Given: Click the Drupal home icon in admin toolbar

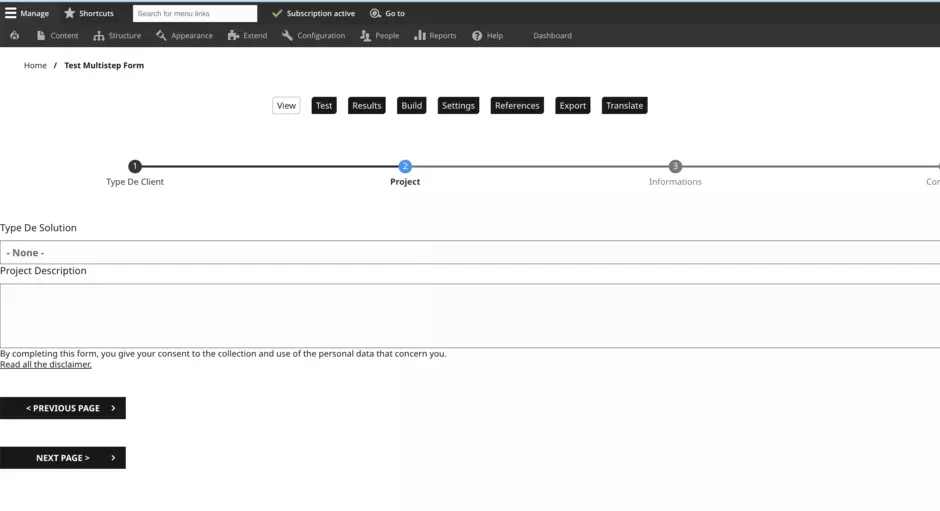Looking at the screenshot, I should [x=14, y=35].
